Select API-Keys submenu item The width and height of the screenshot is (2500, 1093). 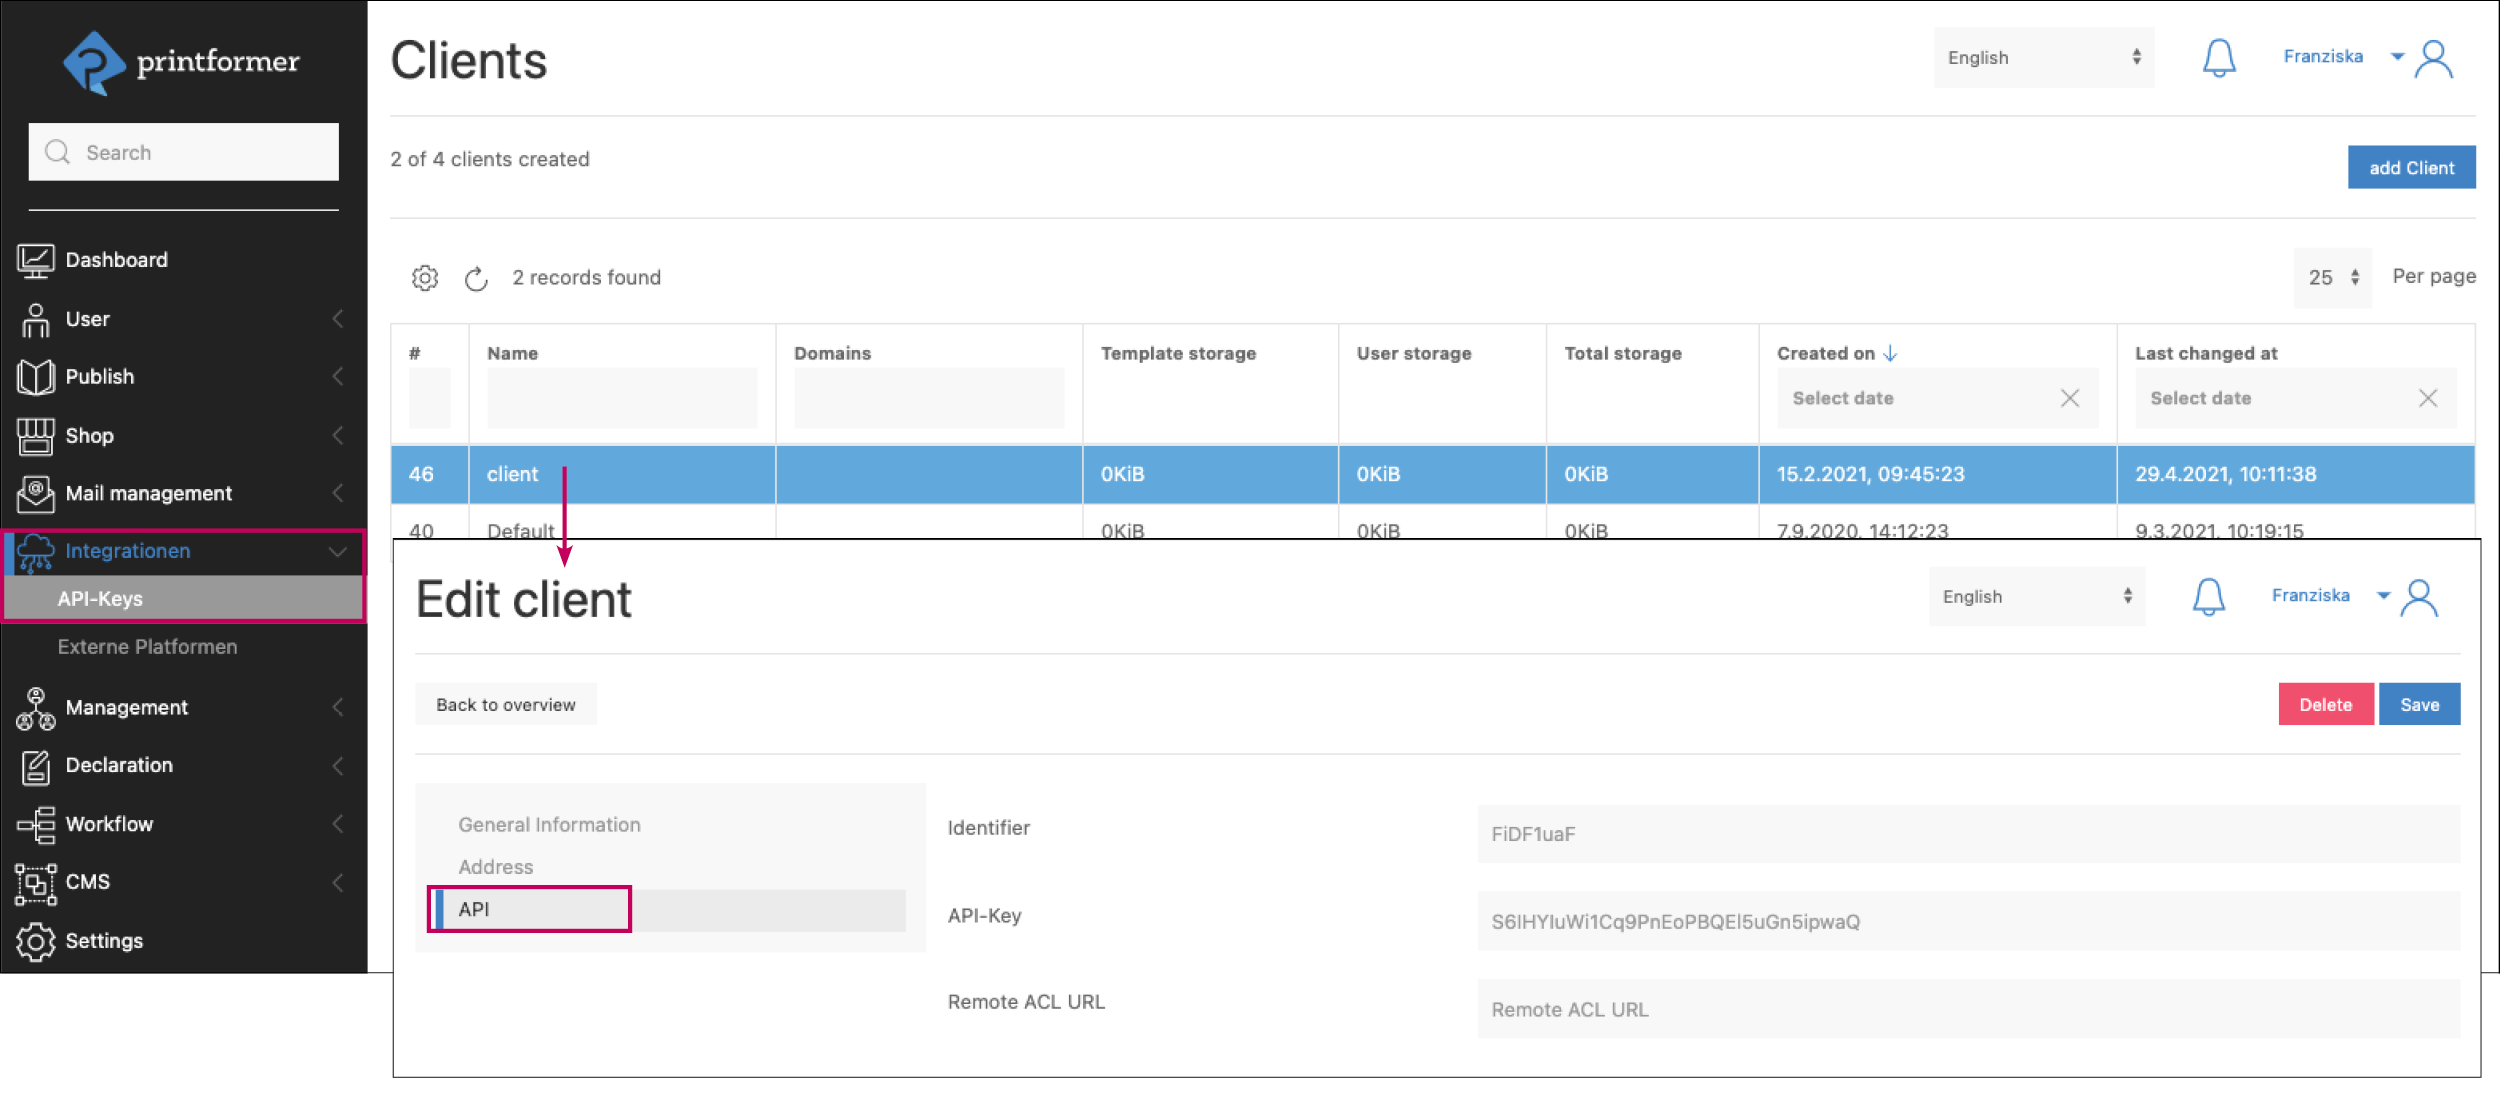click(x=100, y=599)
